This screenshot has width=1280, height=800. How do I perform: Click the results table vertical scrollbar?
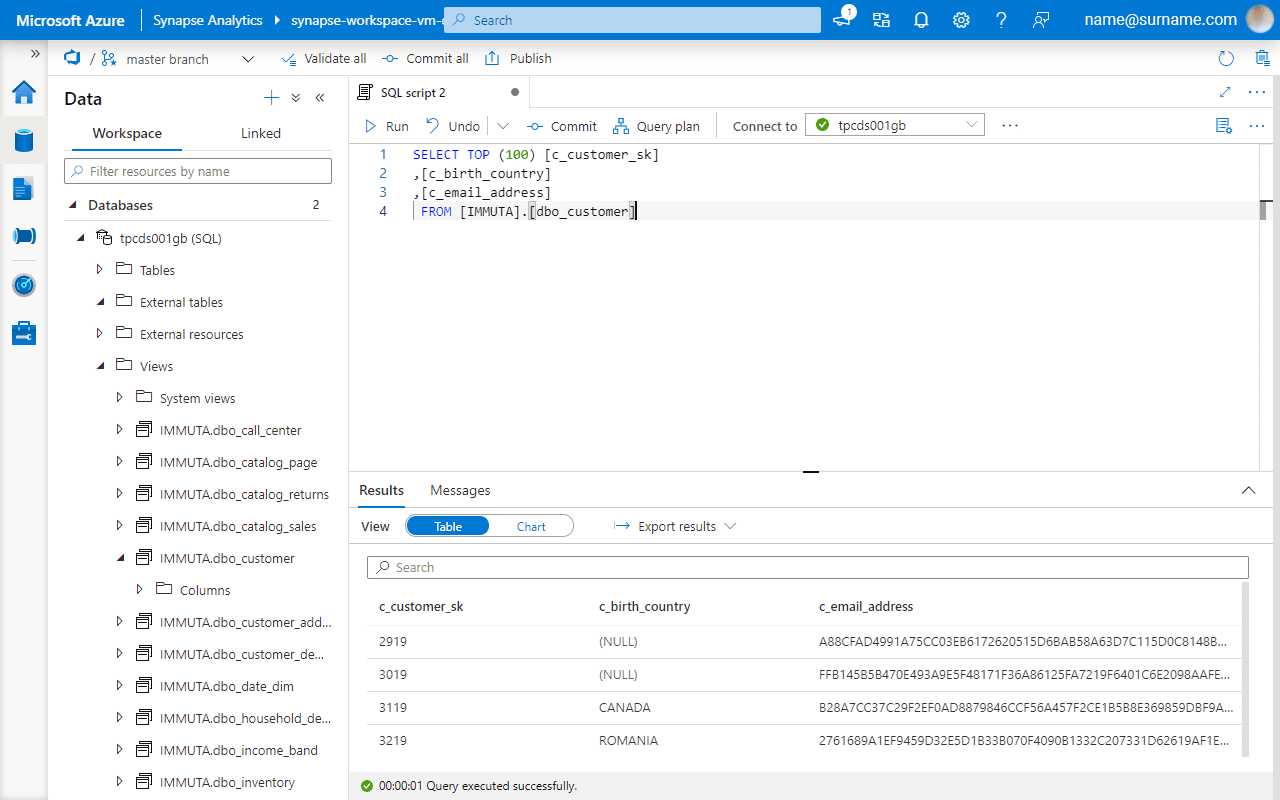click(1244, 670)
